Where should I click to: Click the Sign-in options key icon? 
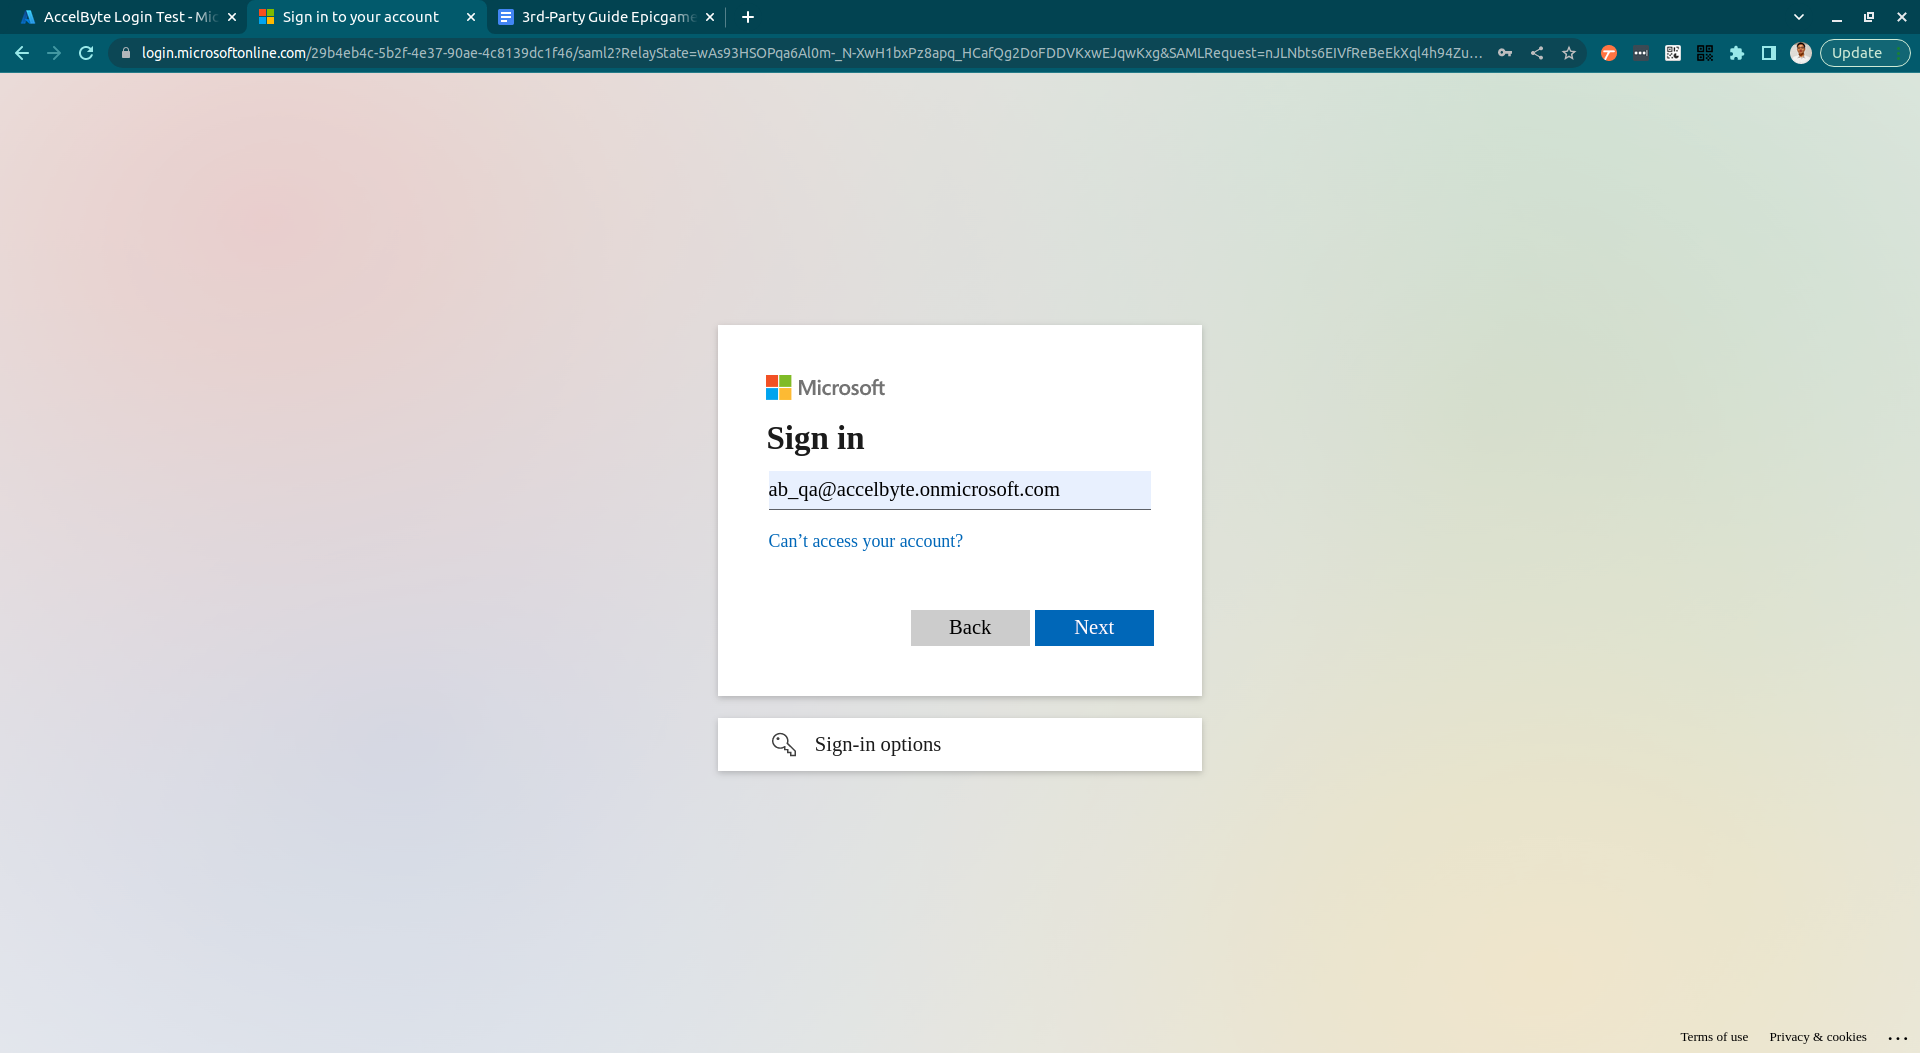(x=784, y=744)
